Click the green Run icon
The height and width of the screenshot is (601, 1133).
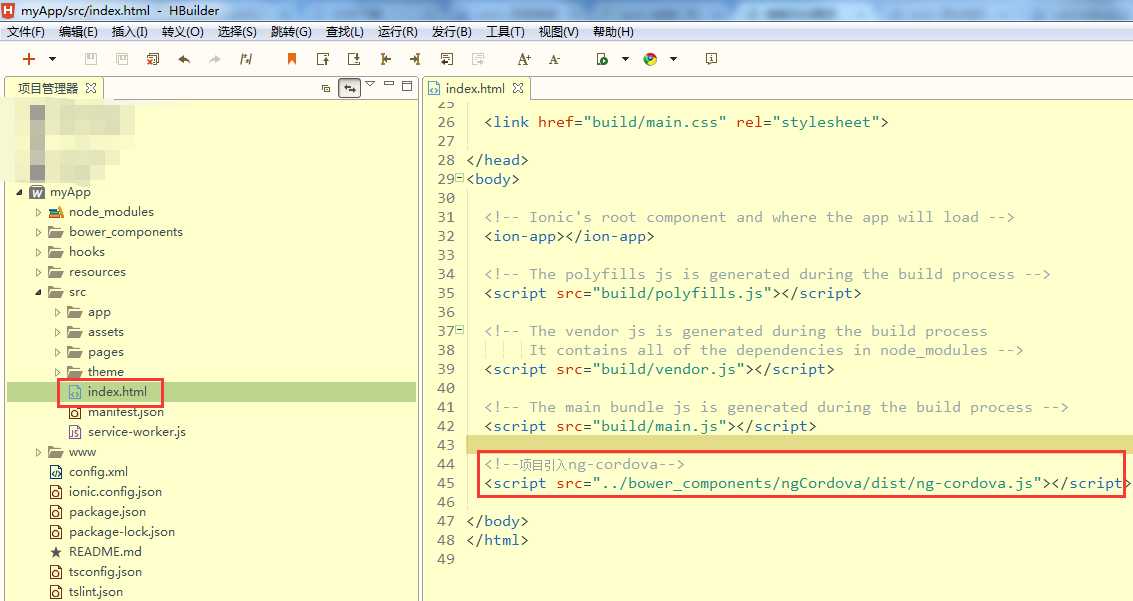coord(602,59)
